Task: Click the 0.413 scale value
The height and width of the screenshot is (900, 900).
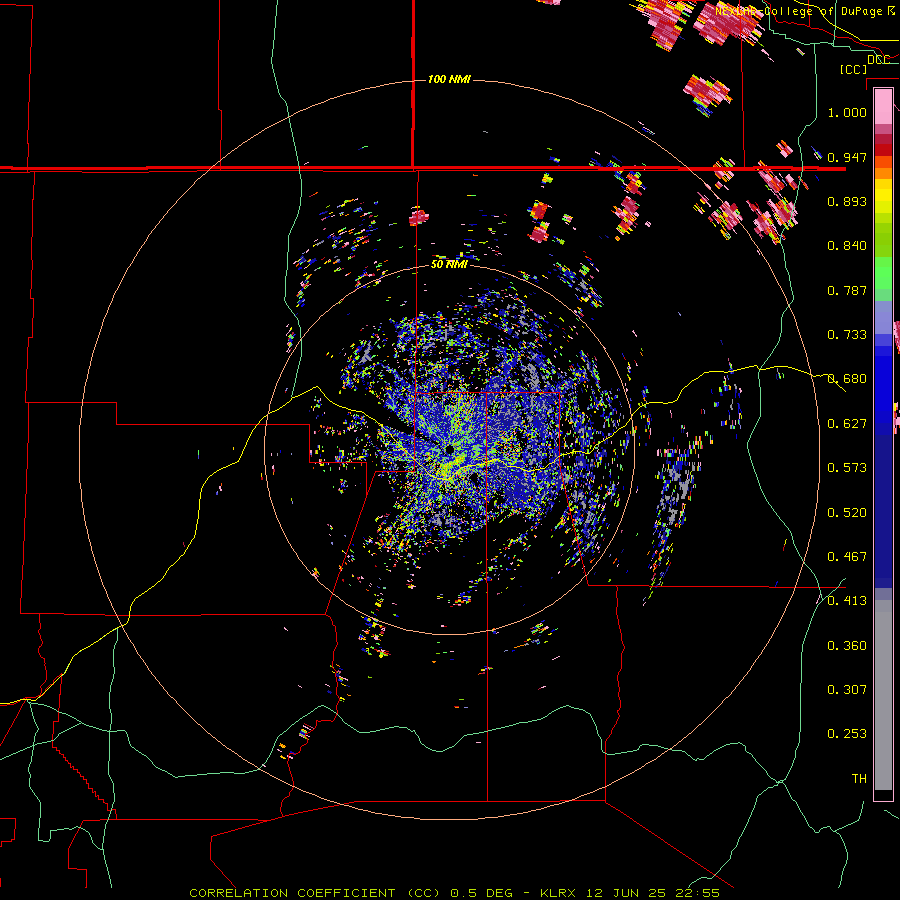Action: [847, 601]
